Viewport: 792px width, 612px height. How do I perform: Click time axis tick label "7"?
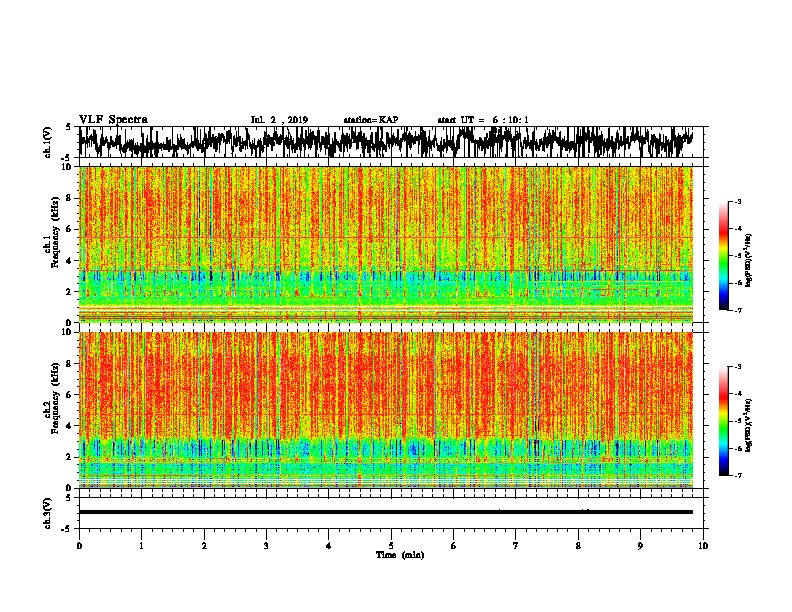516,545
